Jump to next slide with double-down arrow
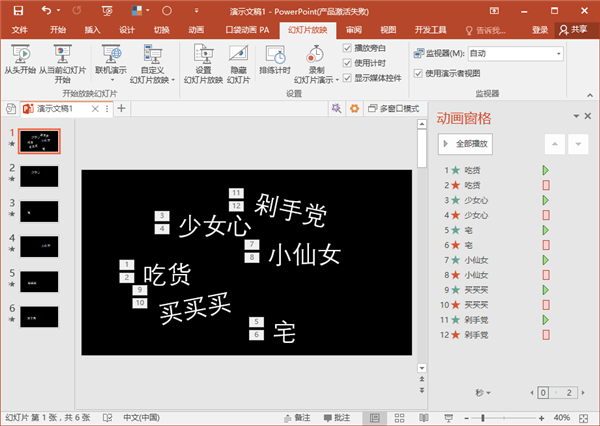Screen dimensions: 600x426 coord(422,390)
